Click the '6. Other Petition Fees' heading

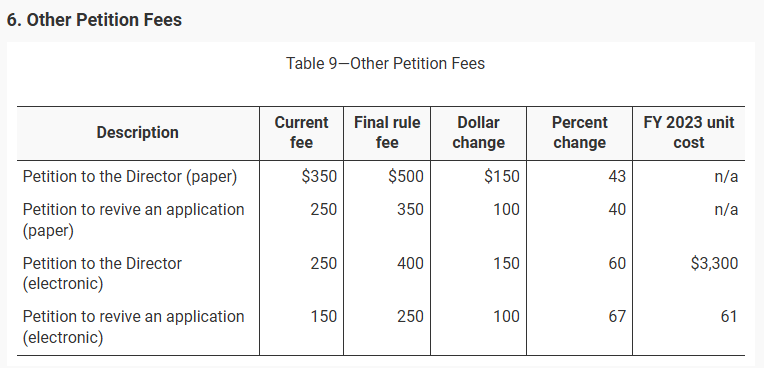(94, 20)
